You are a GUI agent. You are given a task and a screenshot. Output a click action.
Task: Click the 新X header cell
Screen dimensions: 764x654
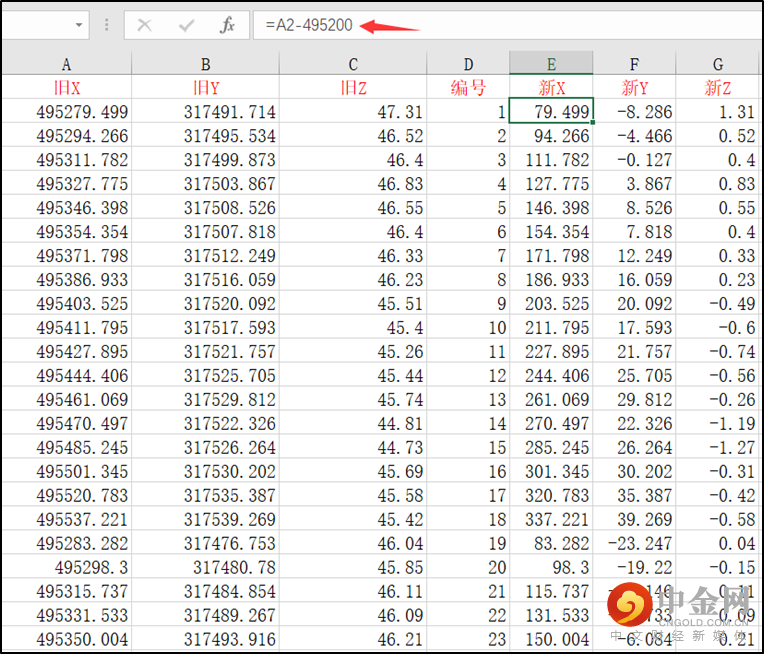click(x=551, y=88)
